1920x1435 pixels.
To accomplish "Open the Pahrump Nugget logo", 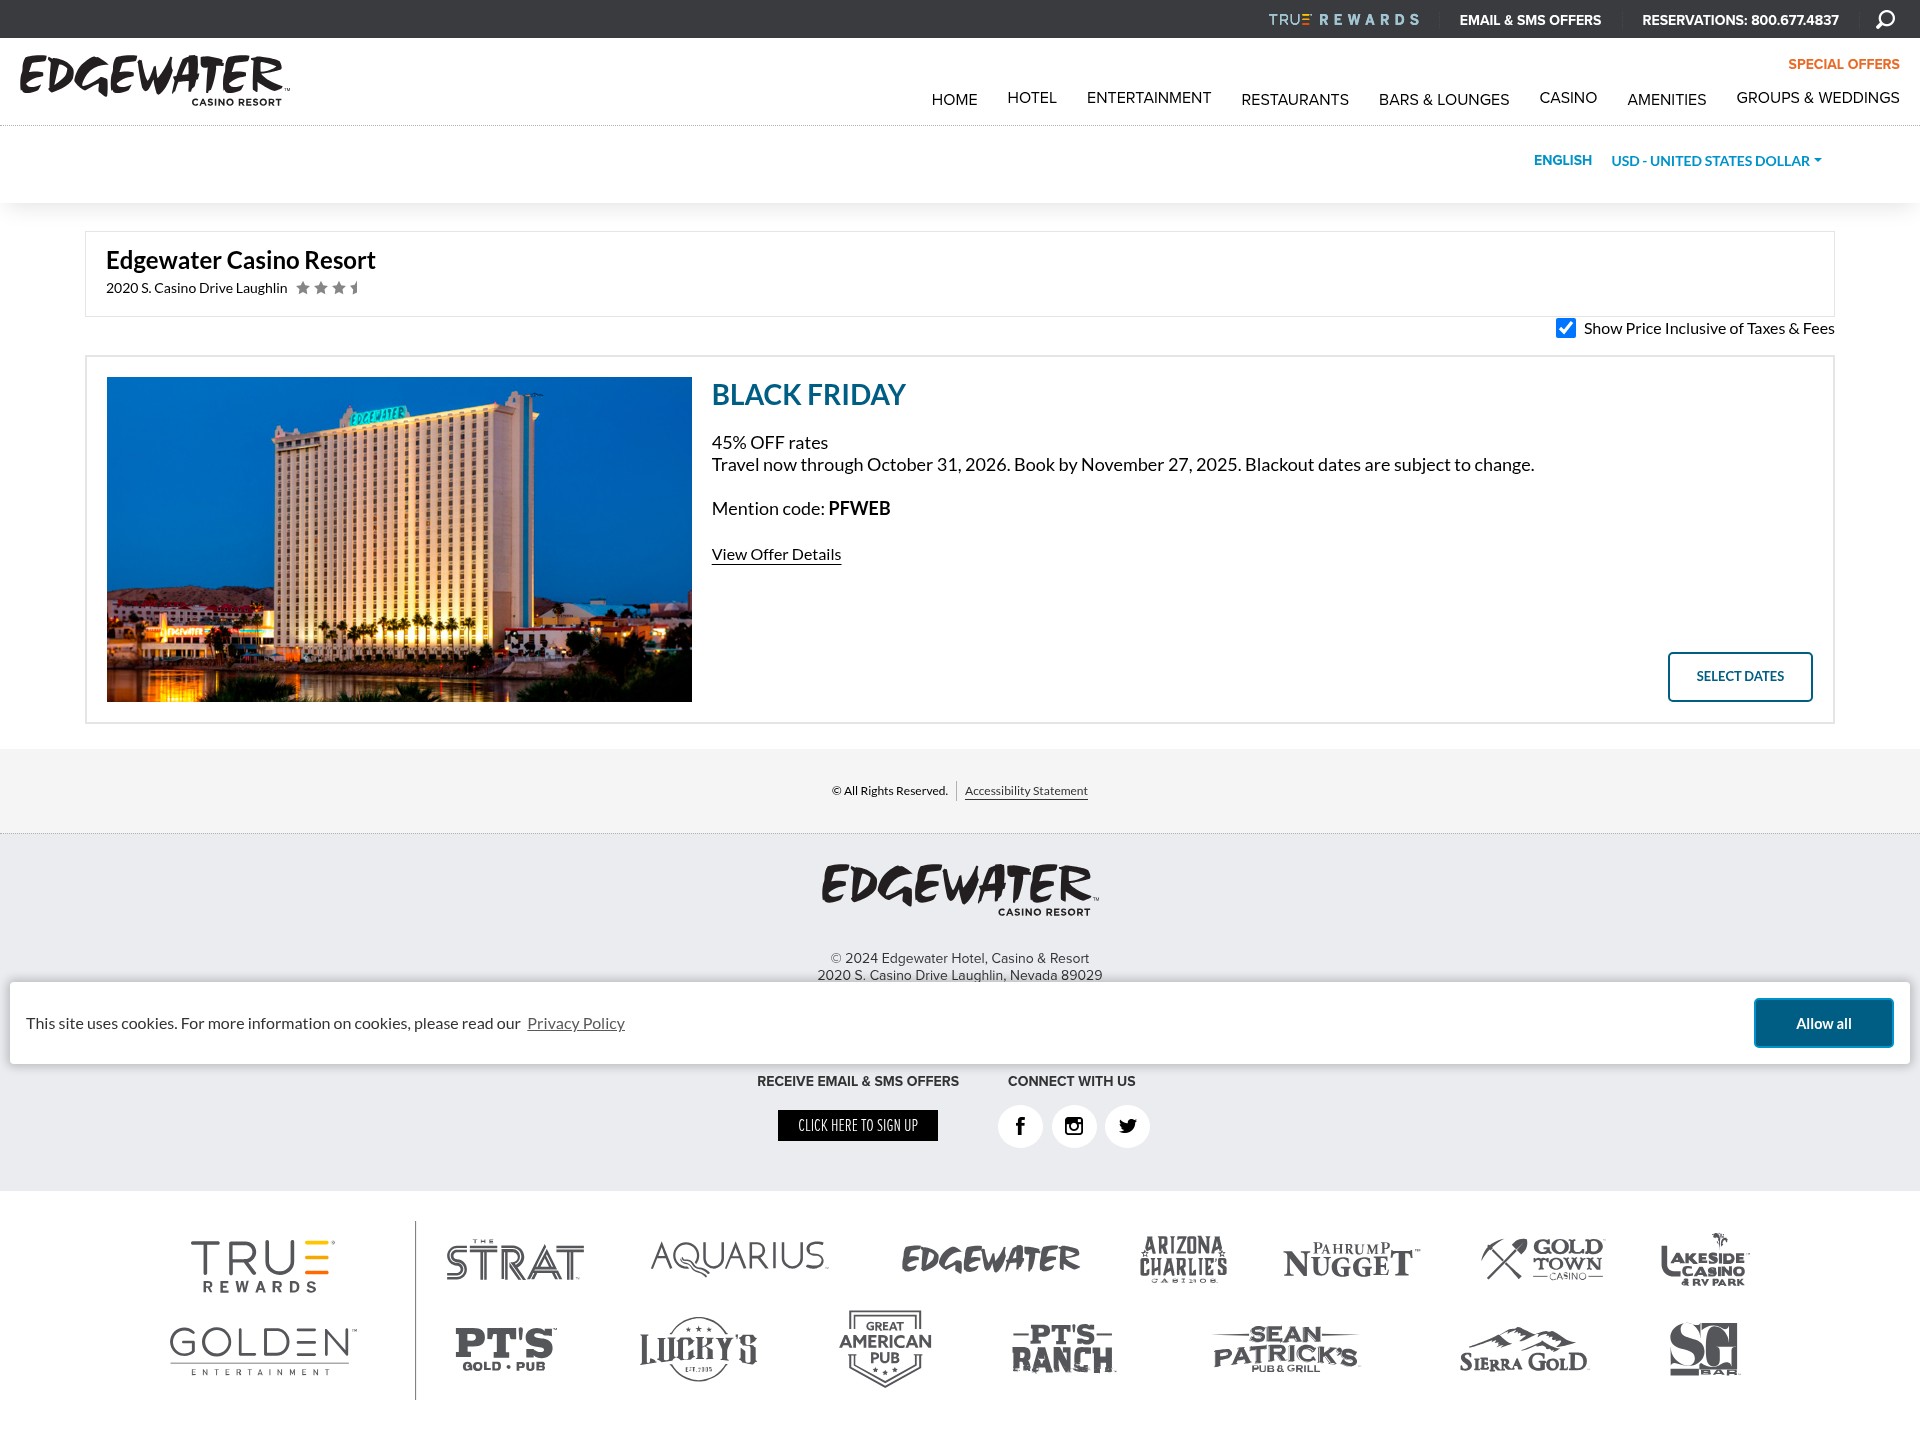I will coord(1351,1260).
